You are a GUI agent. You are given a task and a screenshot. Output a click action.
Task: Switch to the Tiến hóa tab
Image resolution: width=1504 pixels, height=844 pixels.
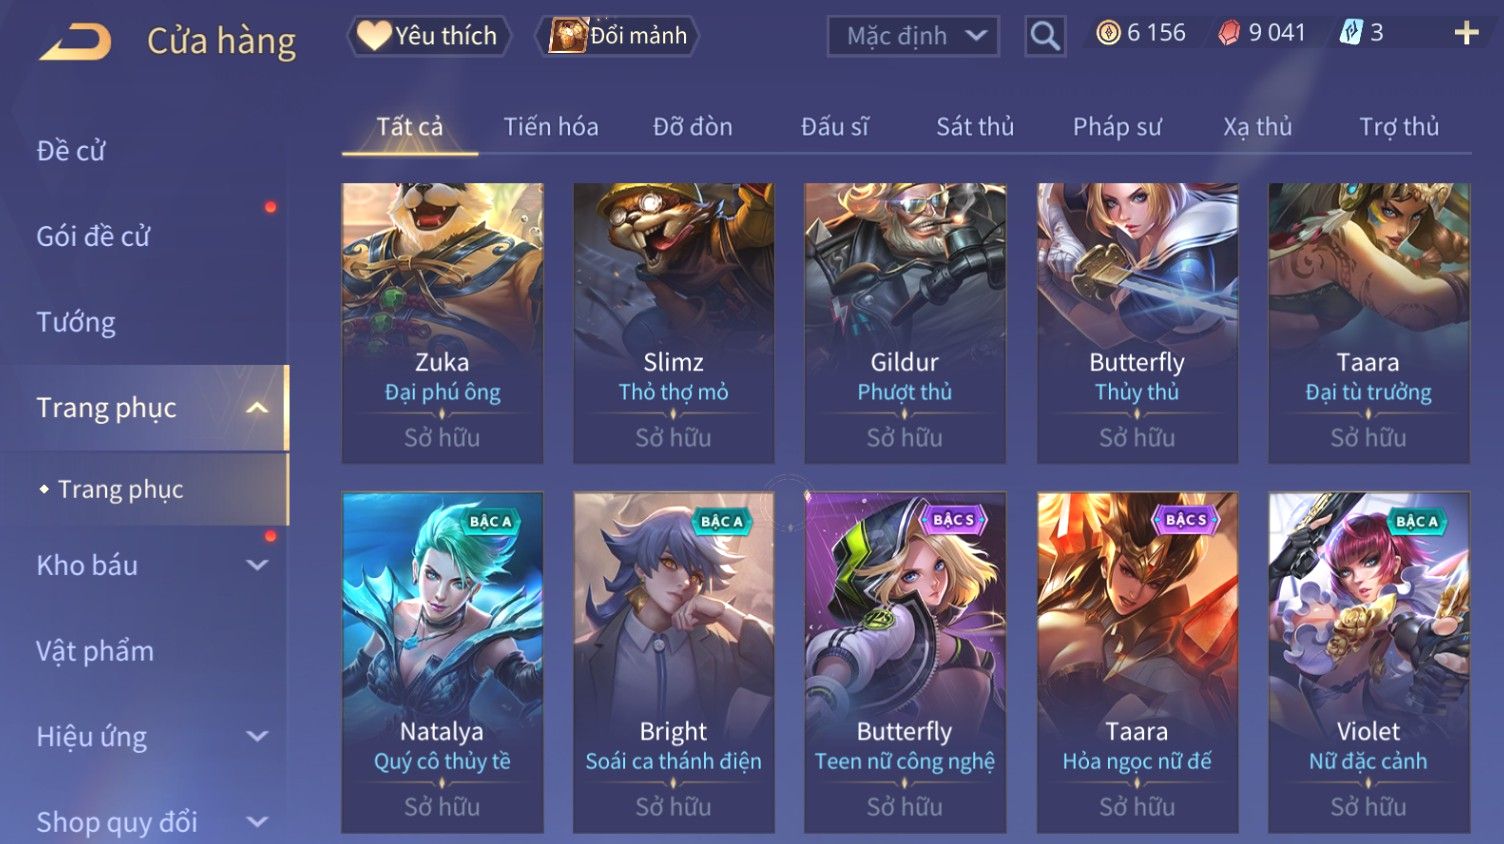[x=551, y=127]
